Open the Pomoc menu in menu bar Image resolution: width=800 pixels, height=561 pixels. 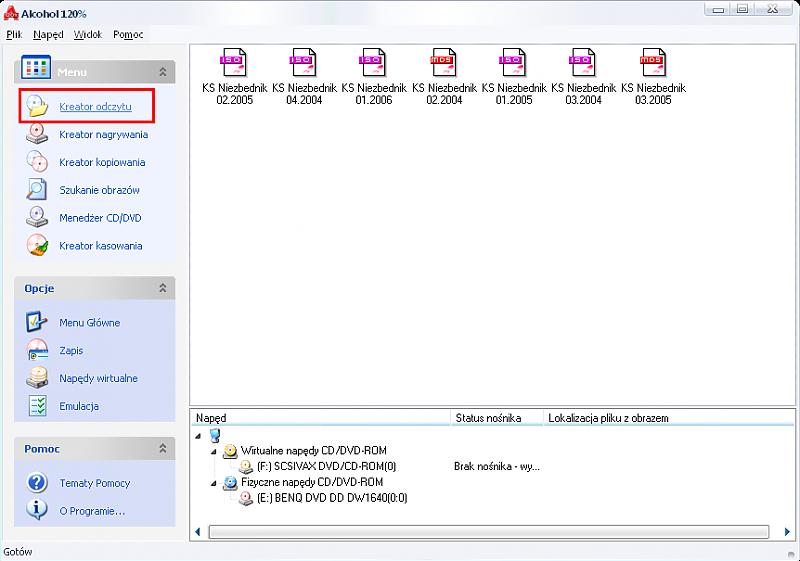point(128,34)
